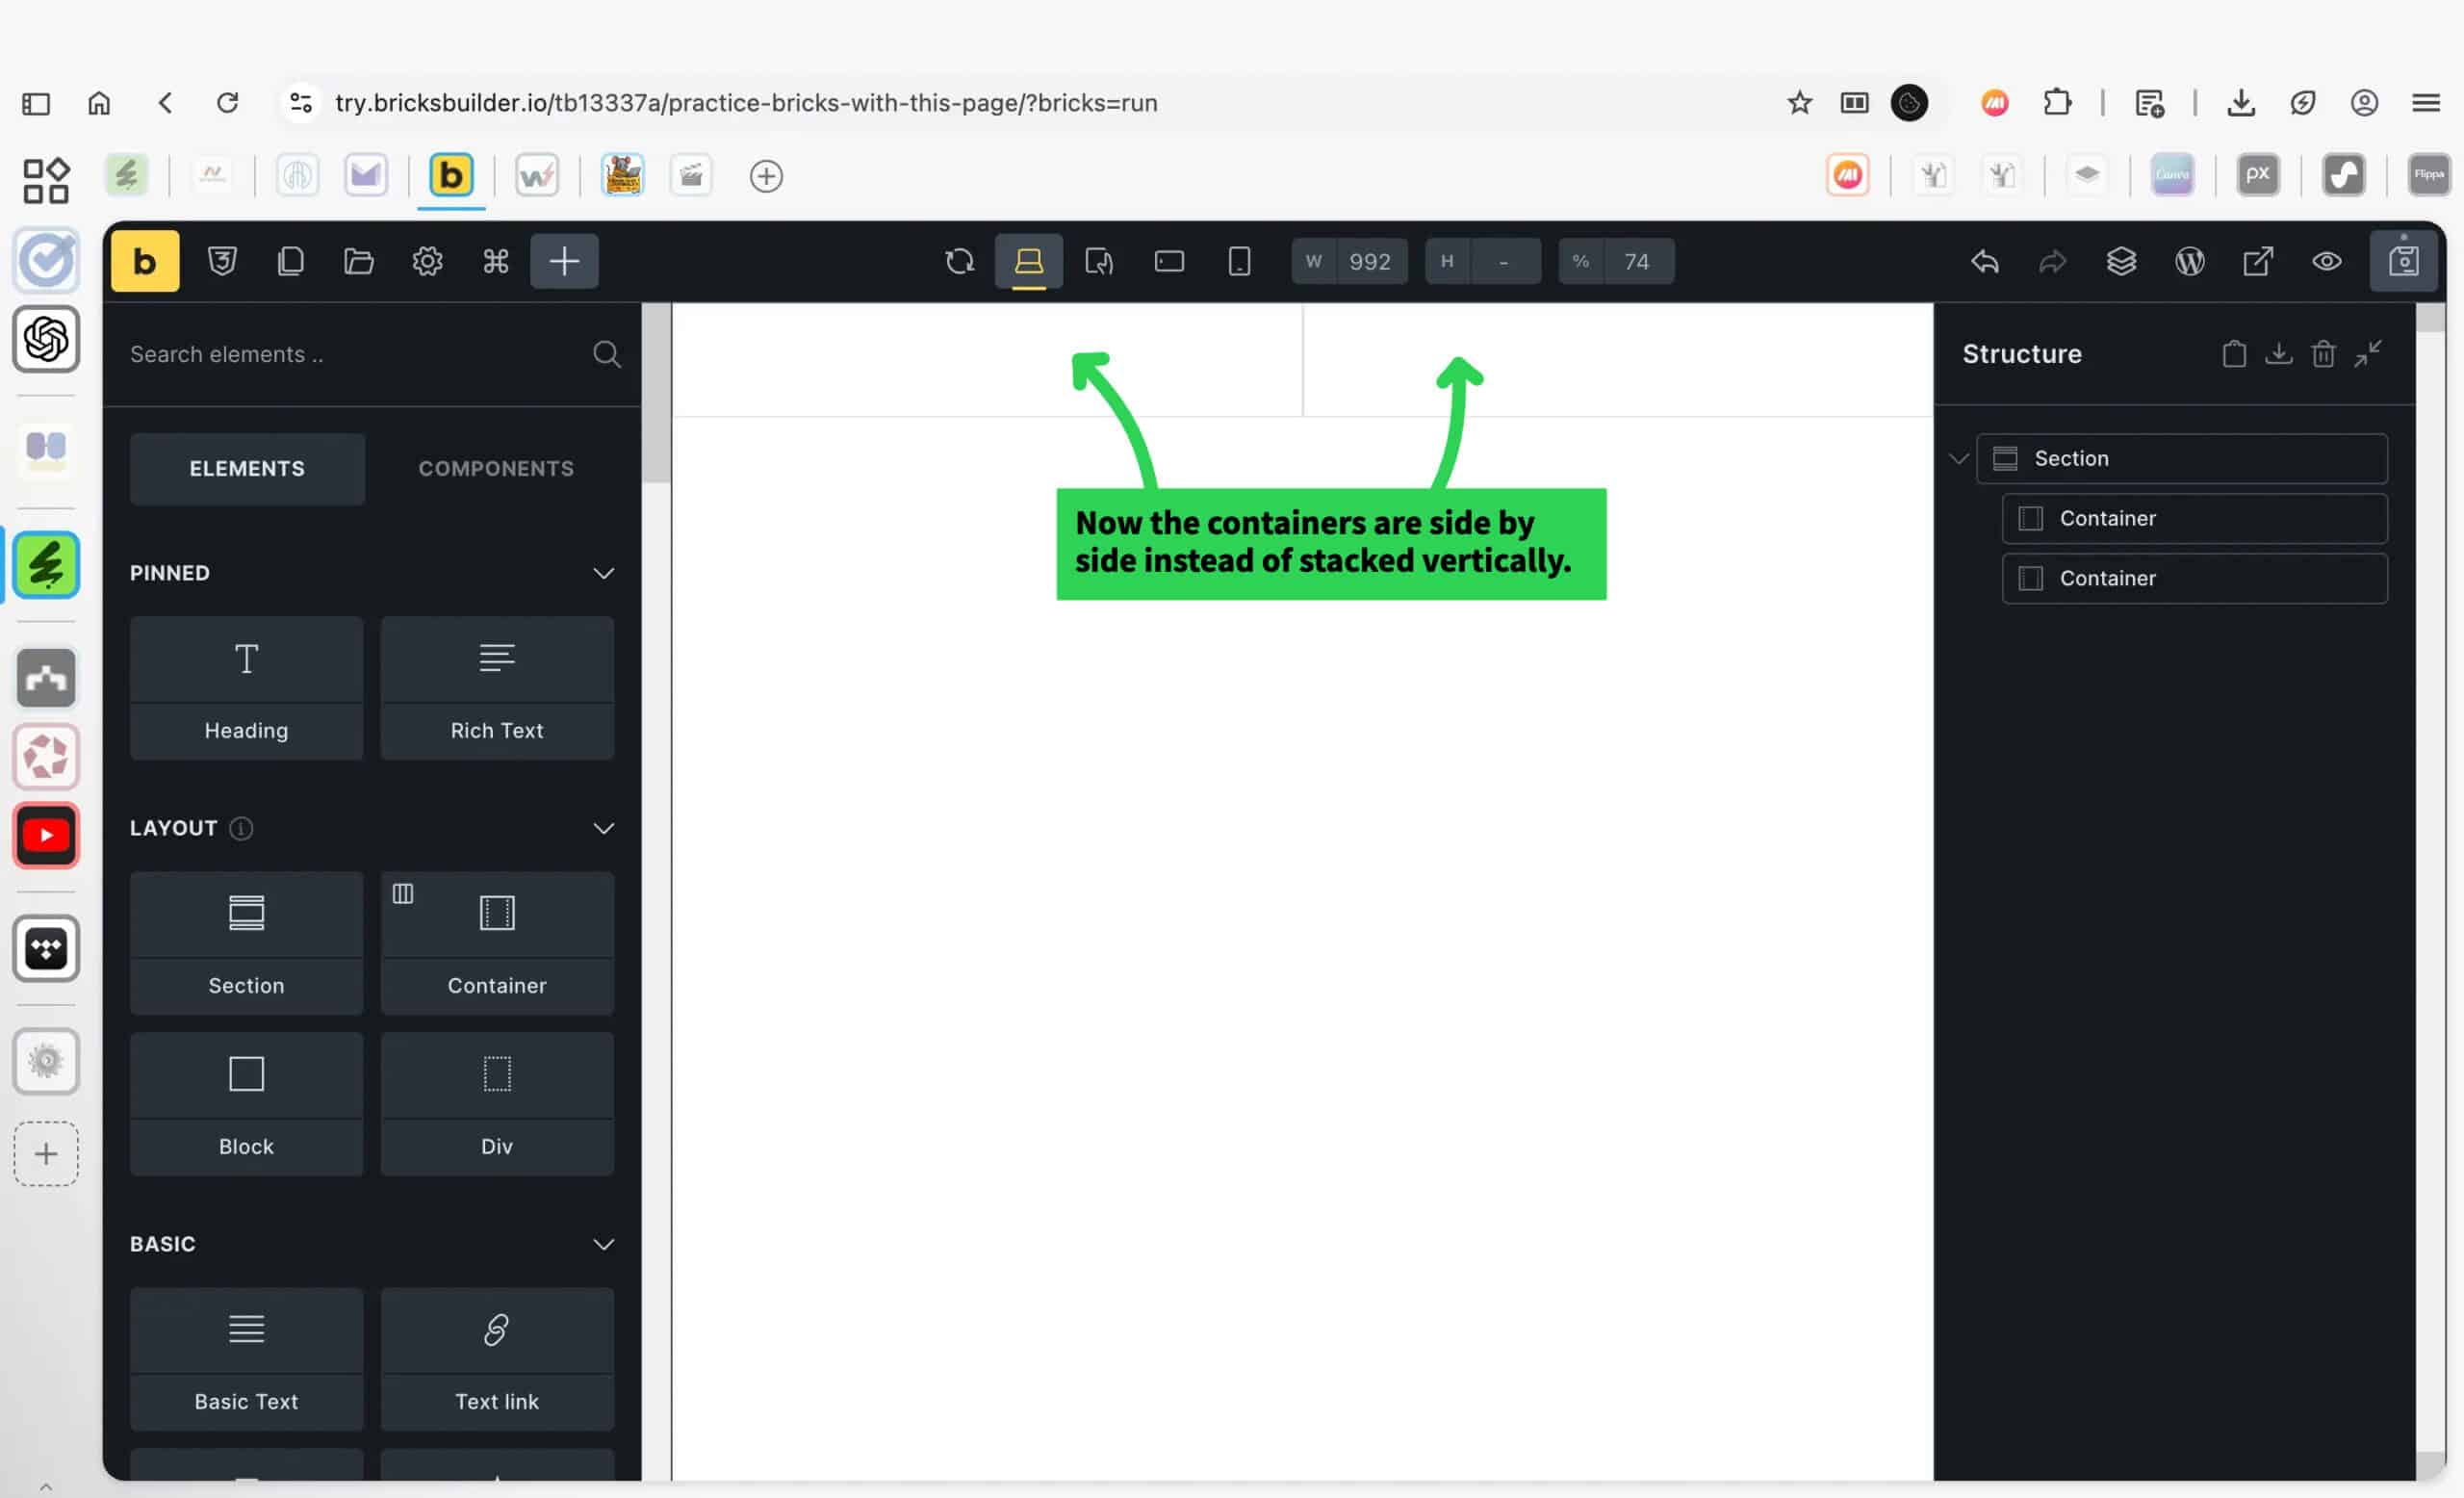Add a Div layout element
This screenshot has height=1498, width=2464.
click(497, 1102)
